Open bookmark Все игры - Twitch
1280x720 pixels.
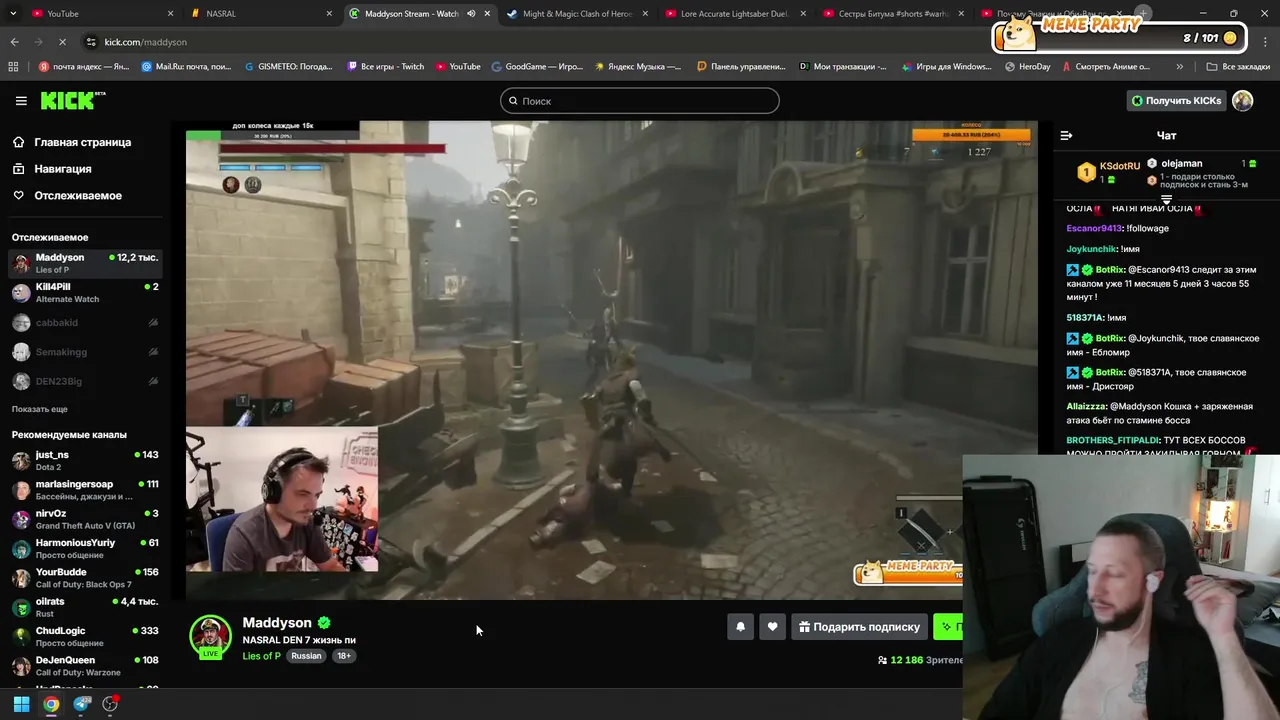pos(385,67)
